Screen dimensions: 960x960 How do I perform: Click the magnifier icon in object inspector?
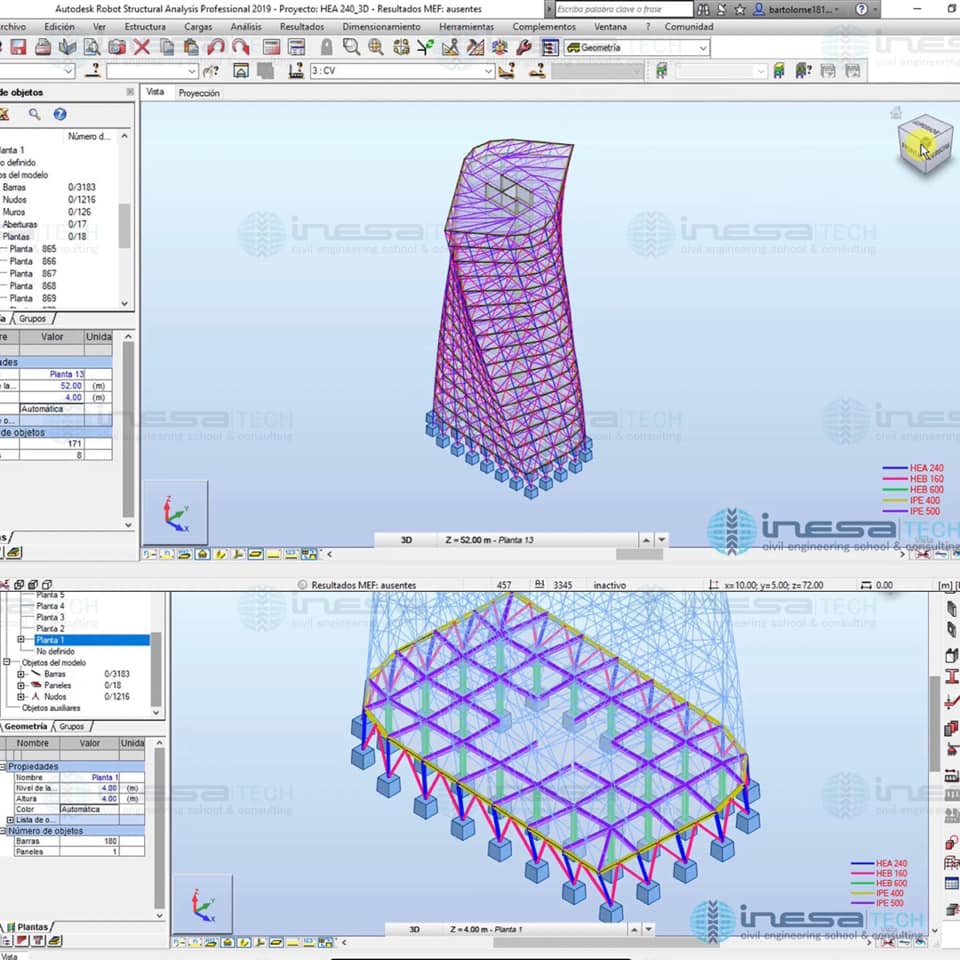pyautogui.click(x=34, y=114)
